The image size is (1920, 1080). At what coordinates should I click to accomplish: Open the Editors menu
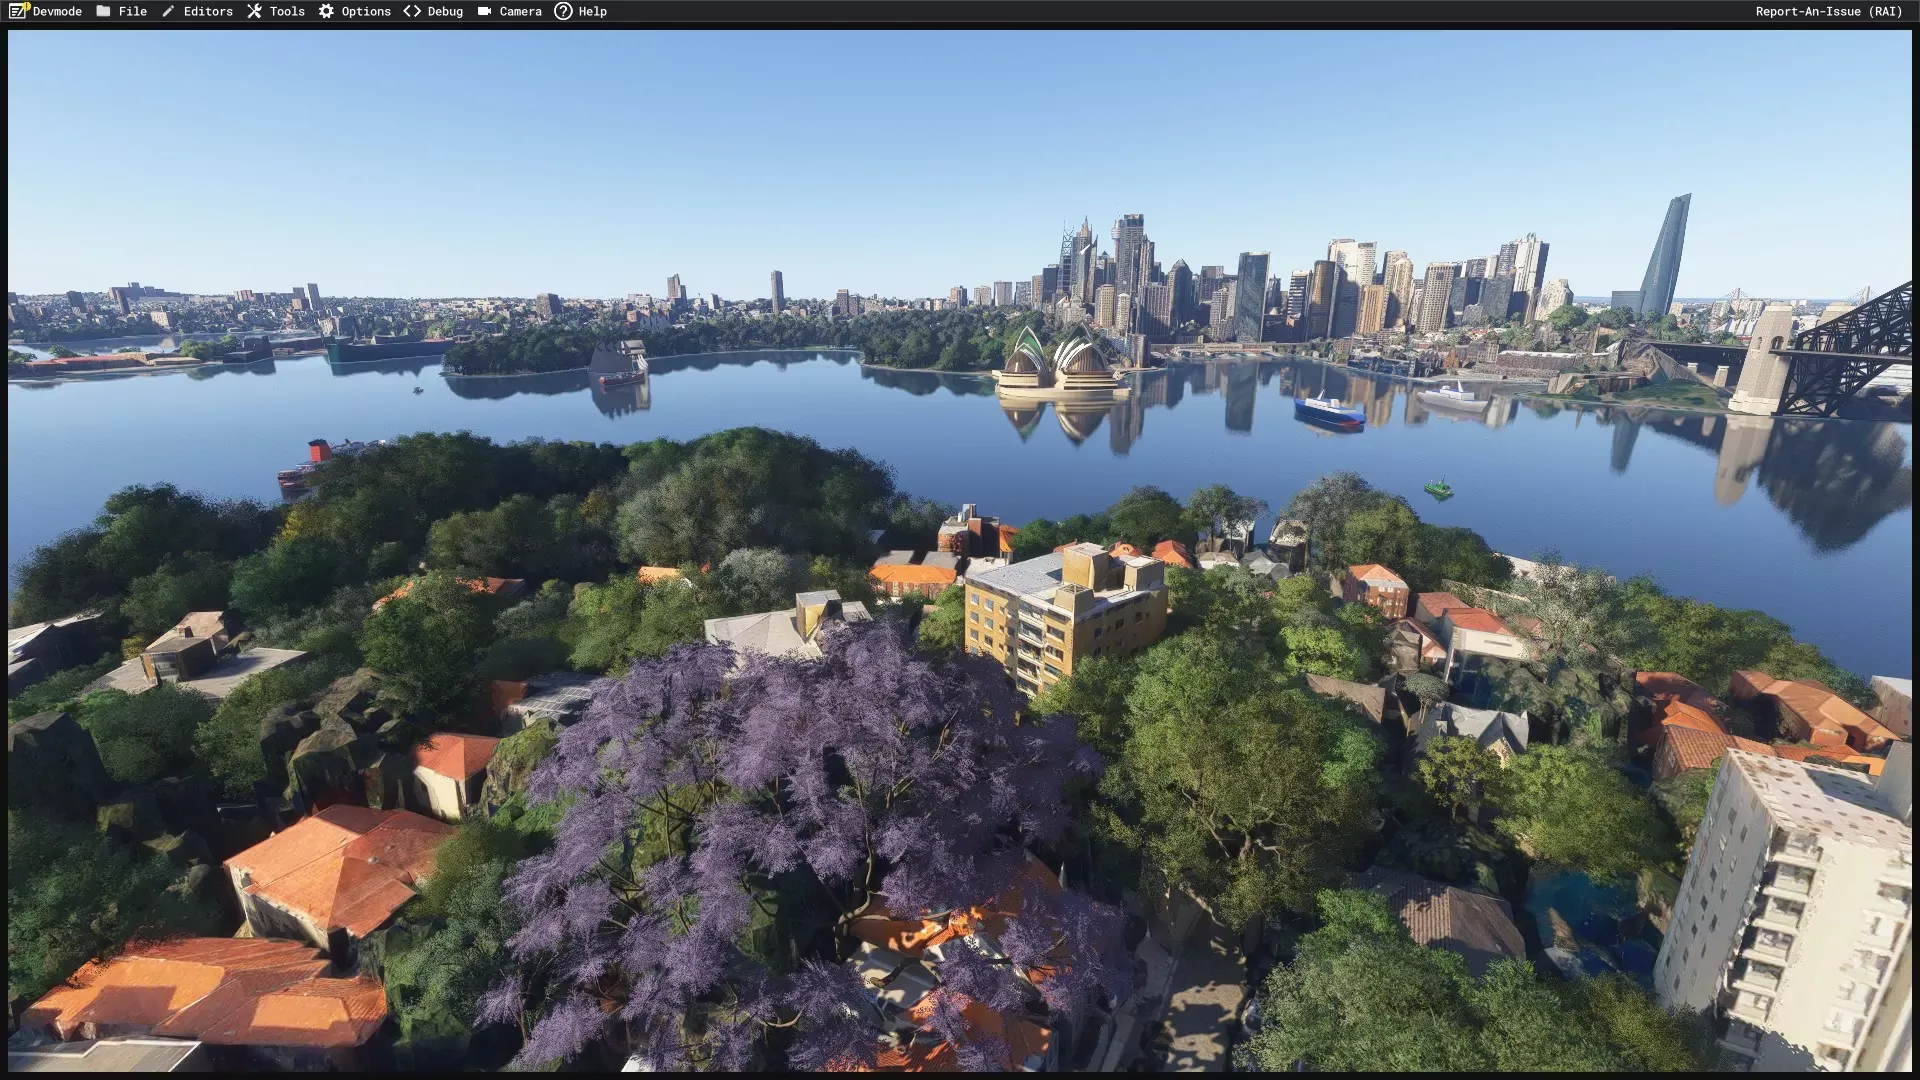tap(208, 11)
